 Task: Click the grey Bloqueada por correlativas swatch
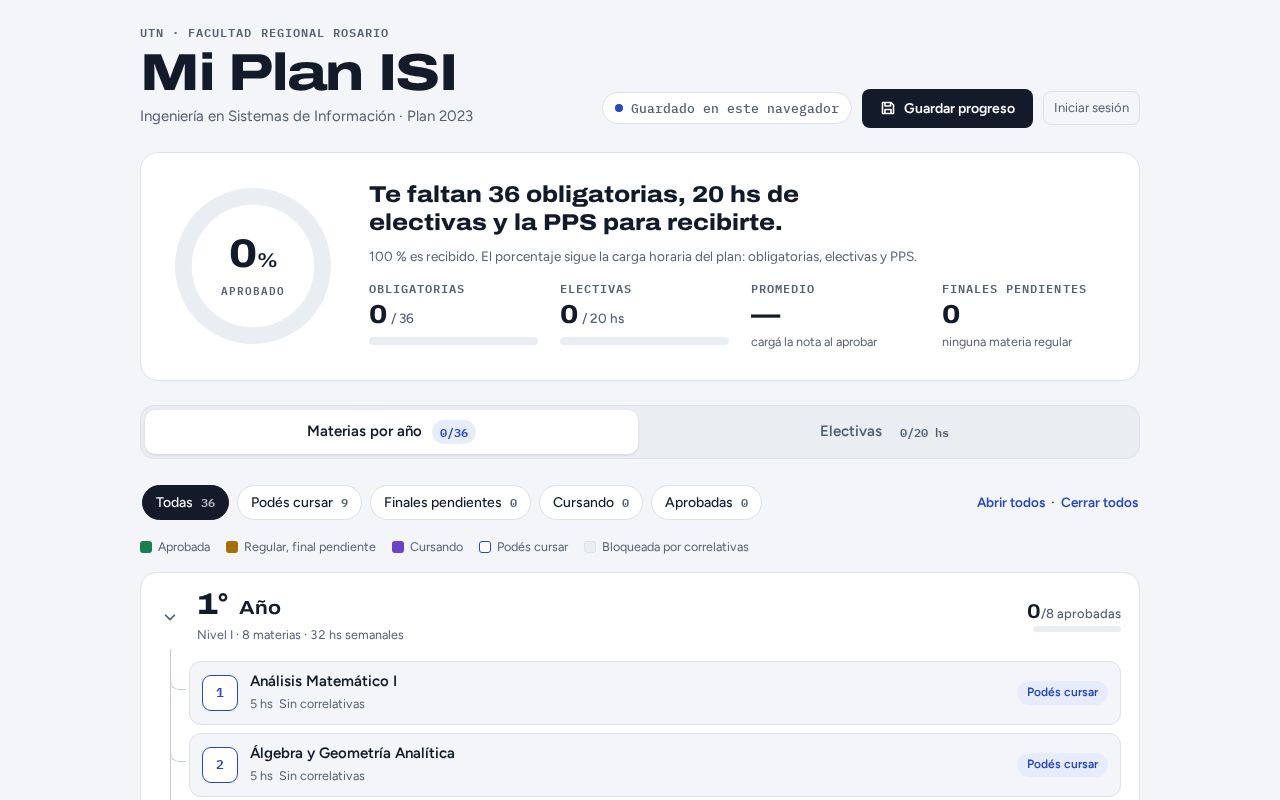[x=590, y=547]
